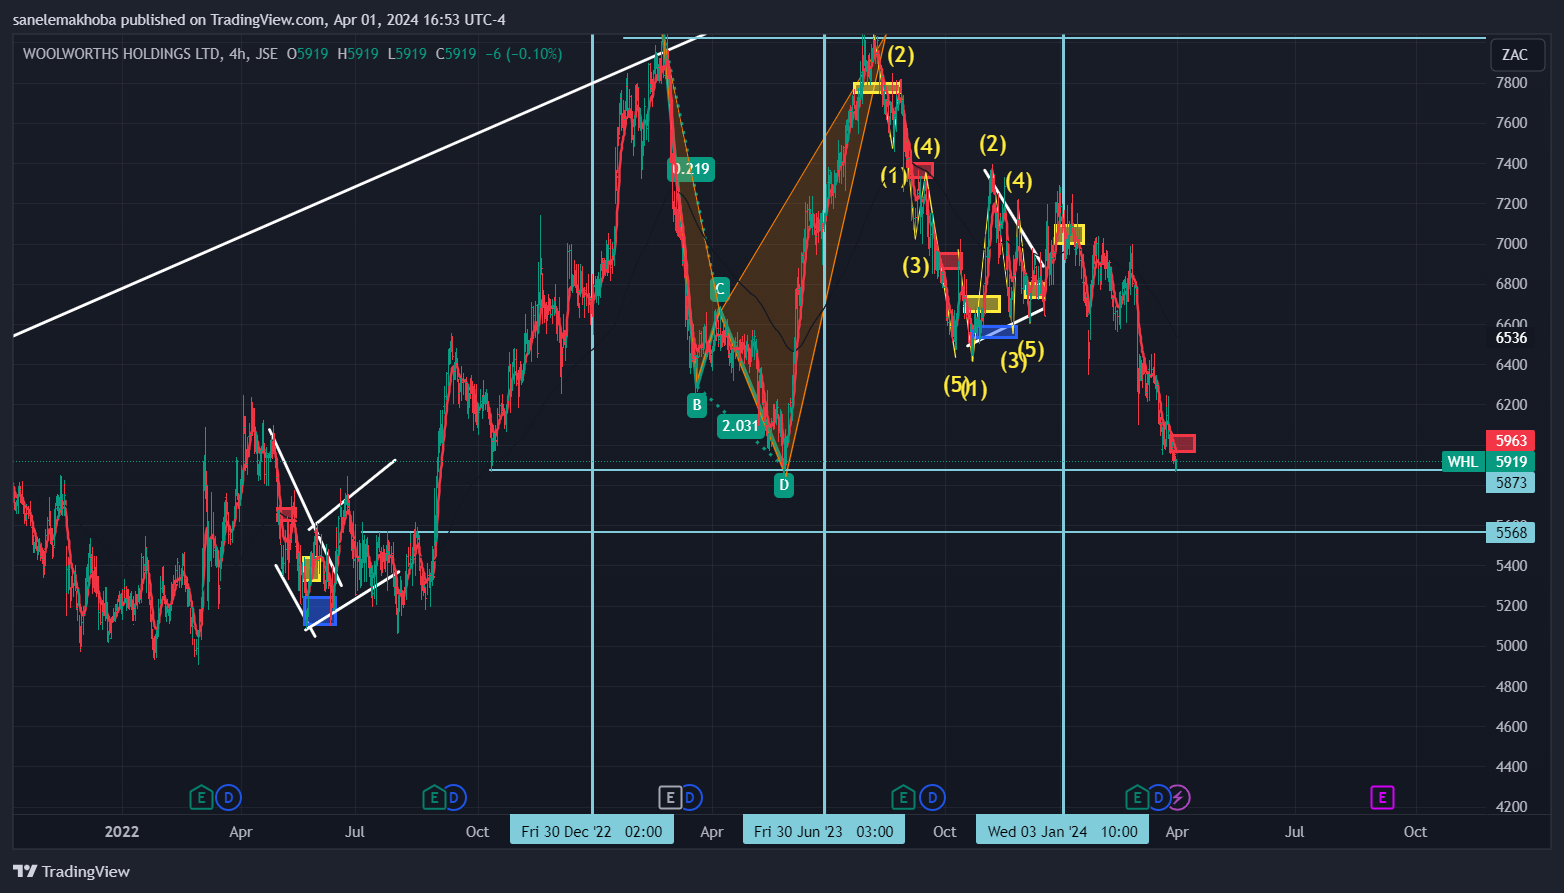Click the WHL symbol price tag
The image size is (1564, 893).
click(x=1463, y=461)
